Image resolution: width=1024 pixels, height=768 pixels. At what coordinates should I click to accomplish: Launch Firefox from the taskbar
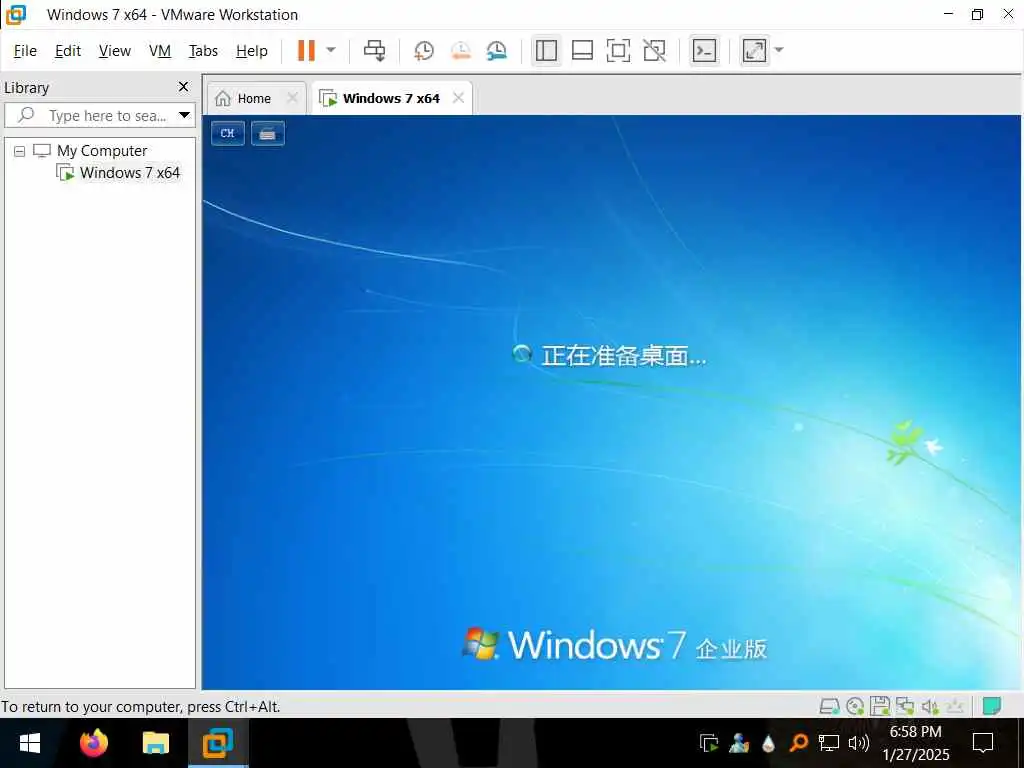click(93, 743)
